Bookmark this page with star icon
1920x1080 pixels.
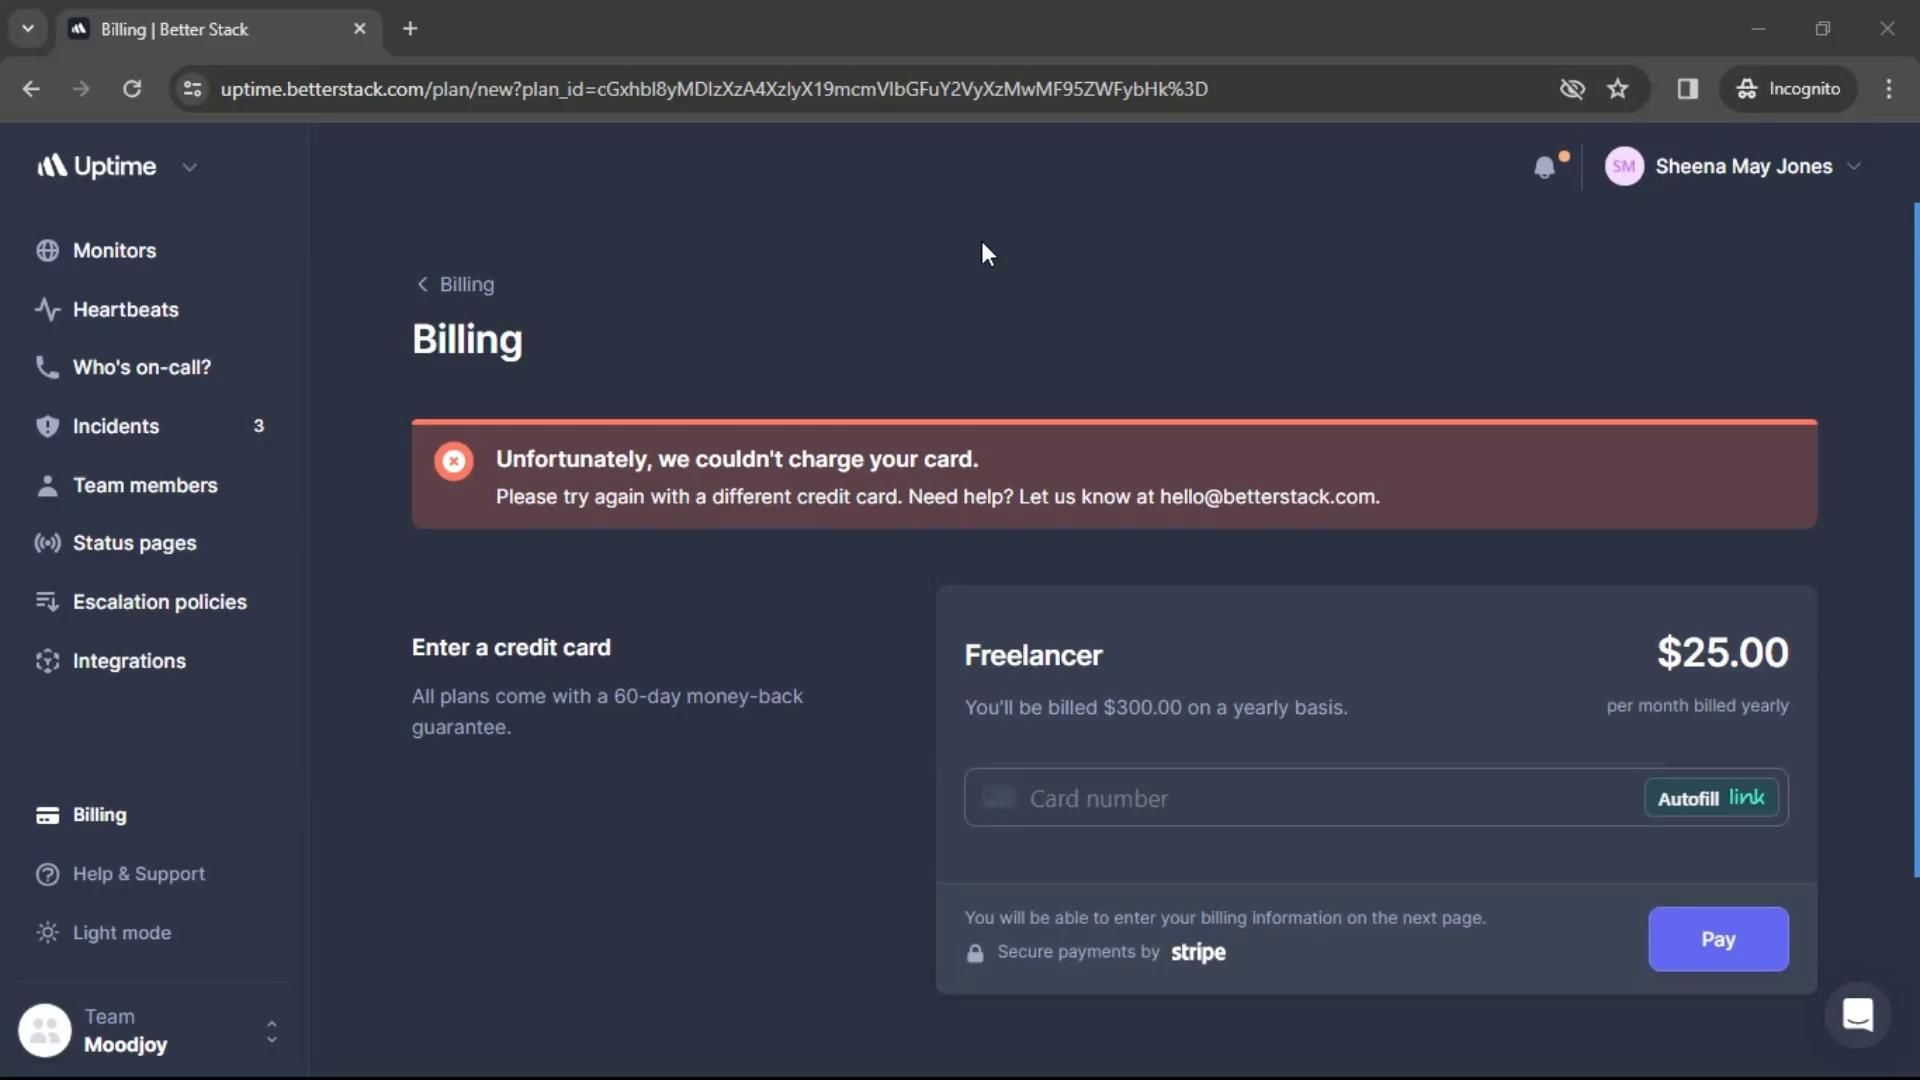[x=1618, y=89]
